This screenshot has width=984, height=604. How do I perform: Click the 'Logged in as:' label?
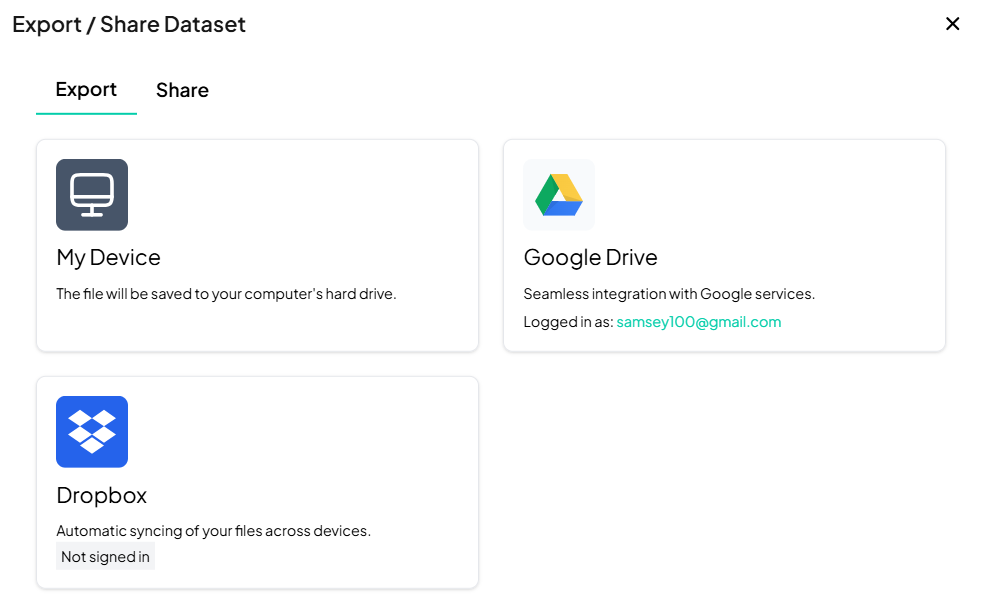pyautogui.click(x=568, y=322)
